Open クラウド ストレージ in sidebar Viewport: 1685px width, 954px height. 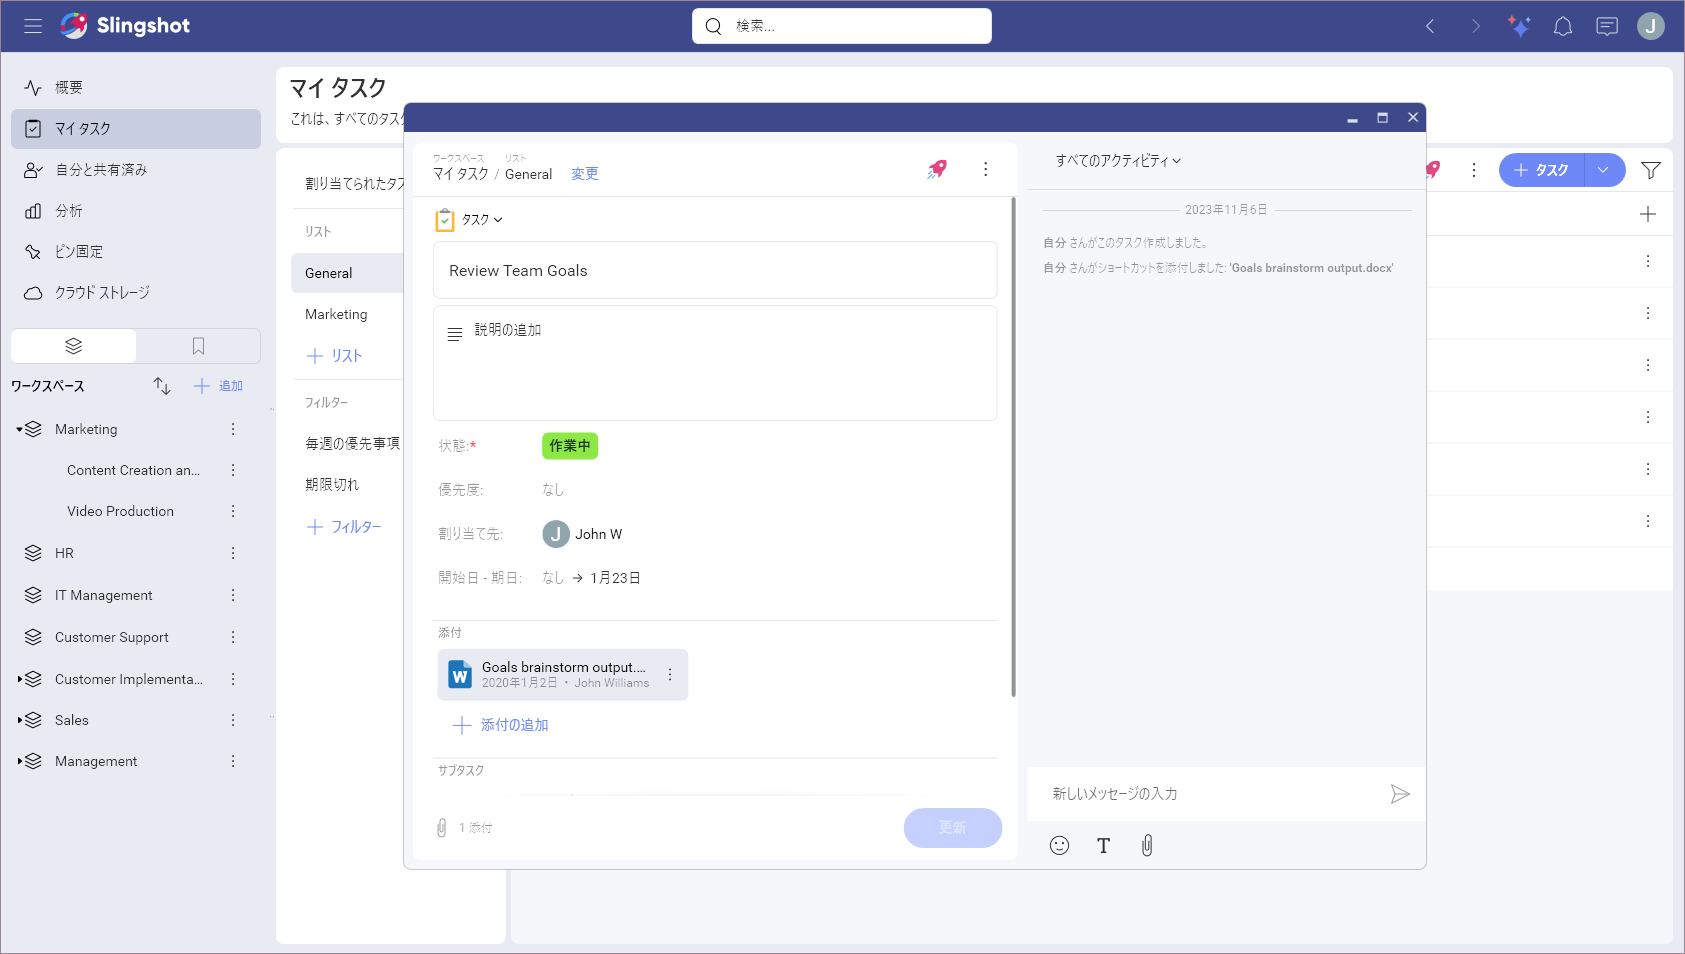click(136, 293)
